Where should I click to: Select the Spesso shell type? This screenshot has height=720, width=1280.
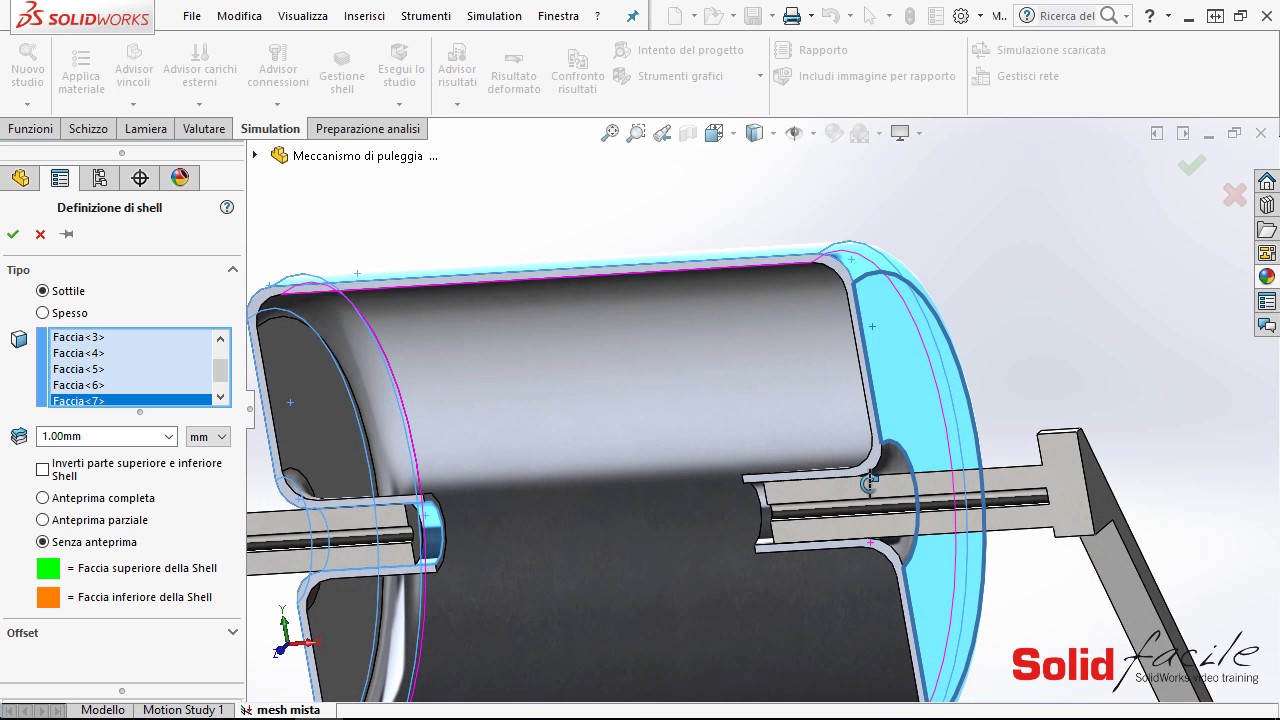pos(42,313)
